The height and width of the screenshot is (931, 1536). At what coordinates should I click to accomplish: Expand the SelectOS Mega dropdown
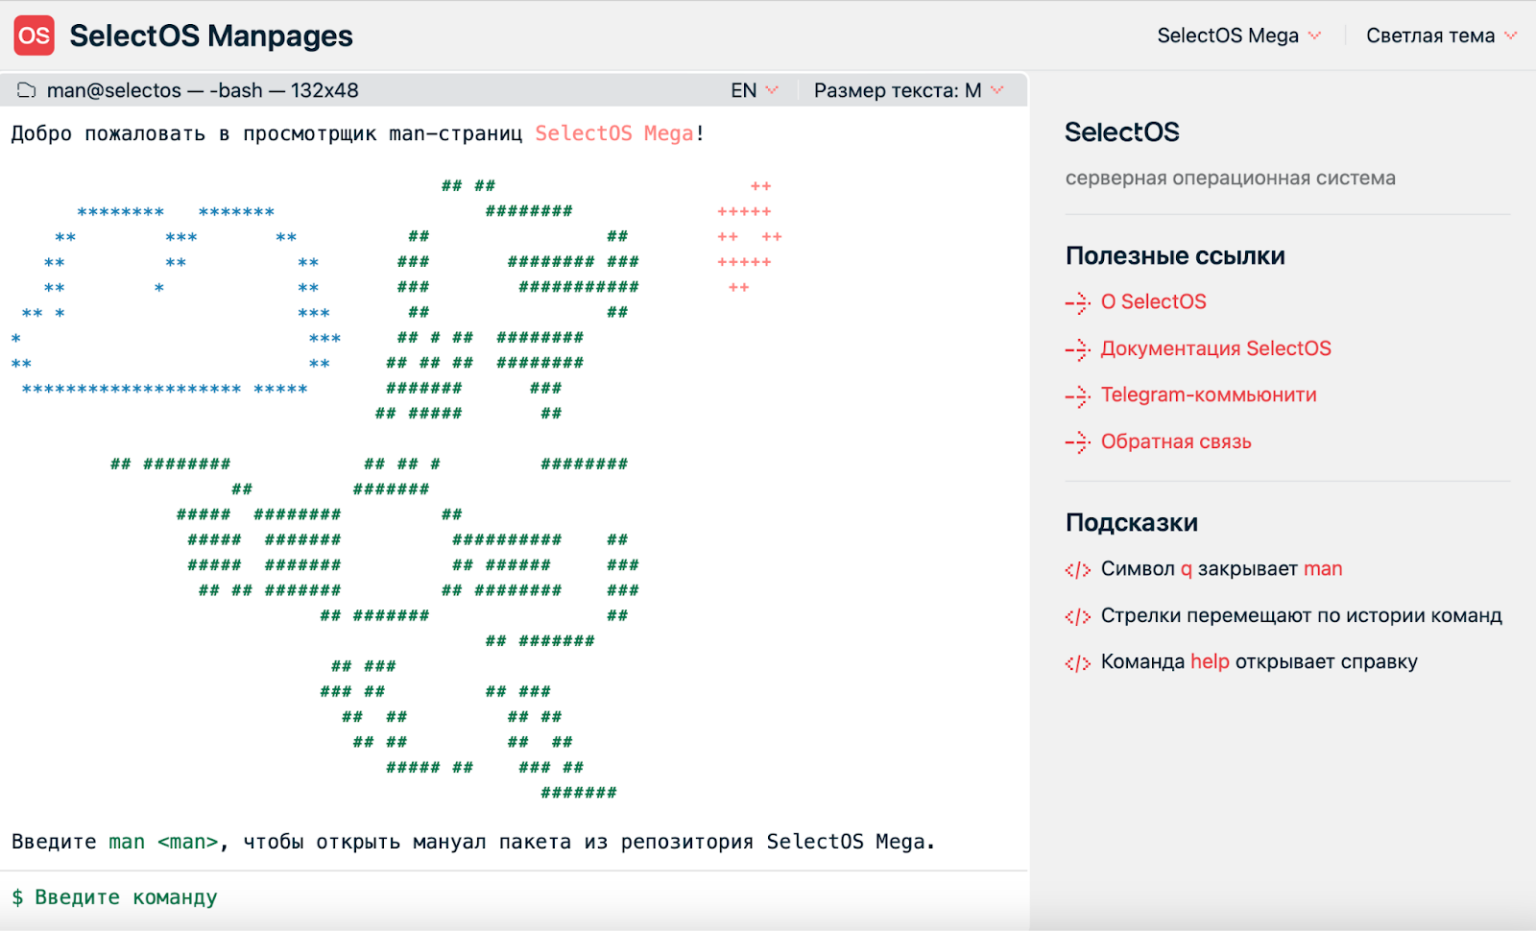pos(1240,35)
